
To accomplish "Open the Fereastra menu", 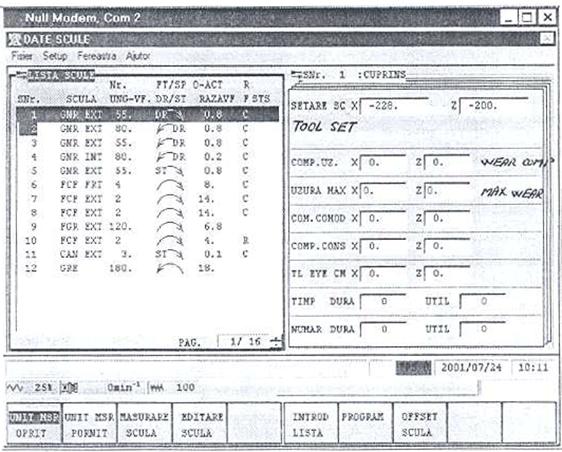I will pyautogui.click(x=97, y=56).
